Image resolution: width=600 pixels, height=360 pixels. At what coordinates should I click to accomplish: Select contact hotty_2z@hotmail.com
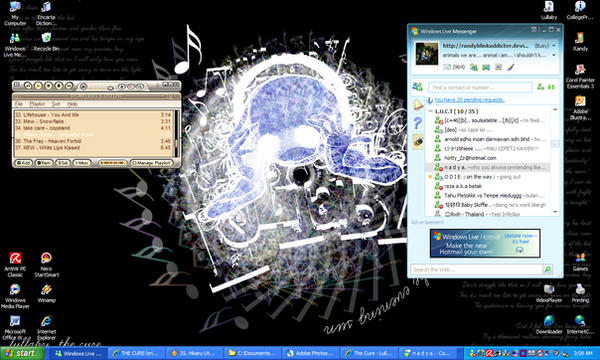(x=470, y=158)
